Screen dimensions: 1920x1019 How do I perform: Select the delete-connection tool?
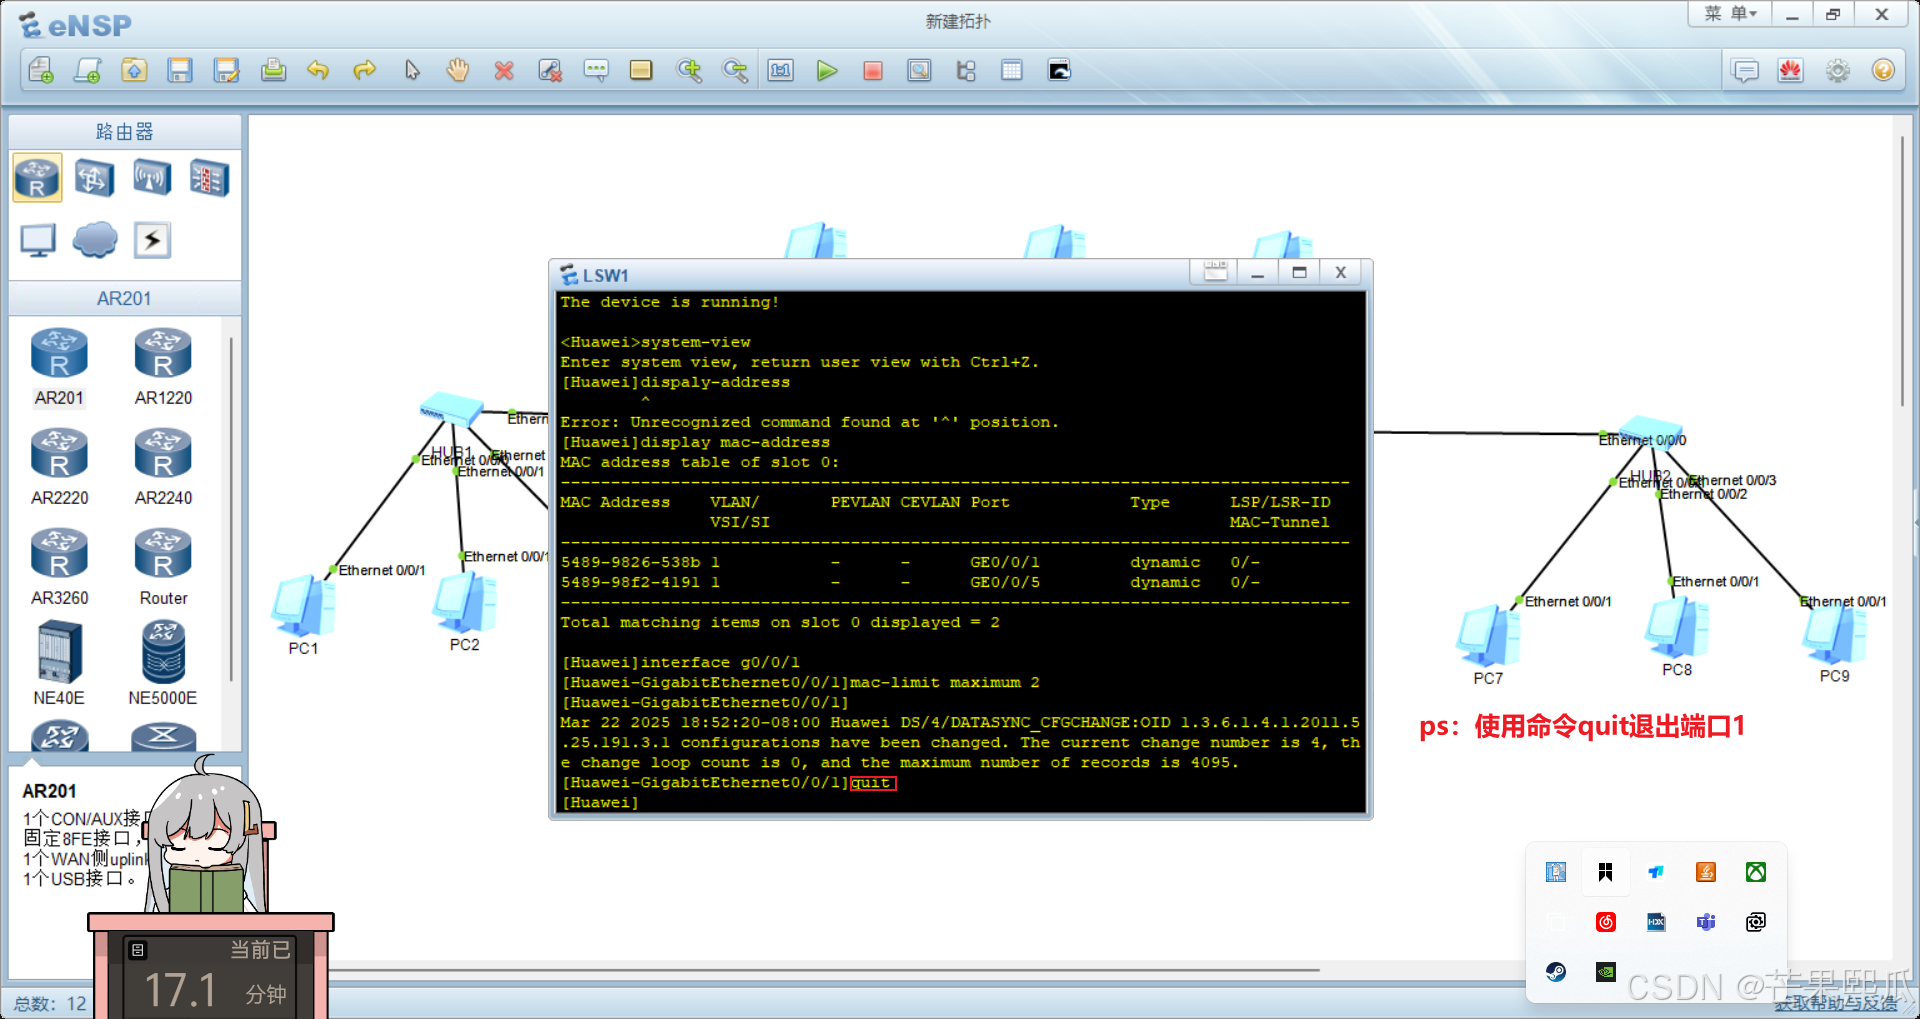tap(550, 70)
